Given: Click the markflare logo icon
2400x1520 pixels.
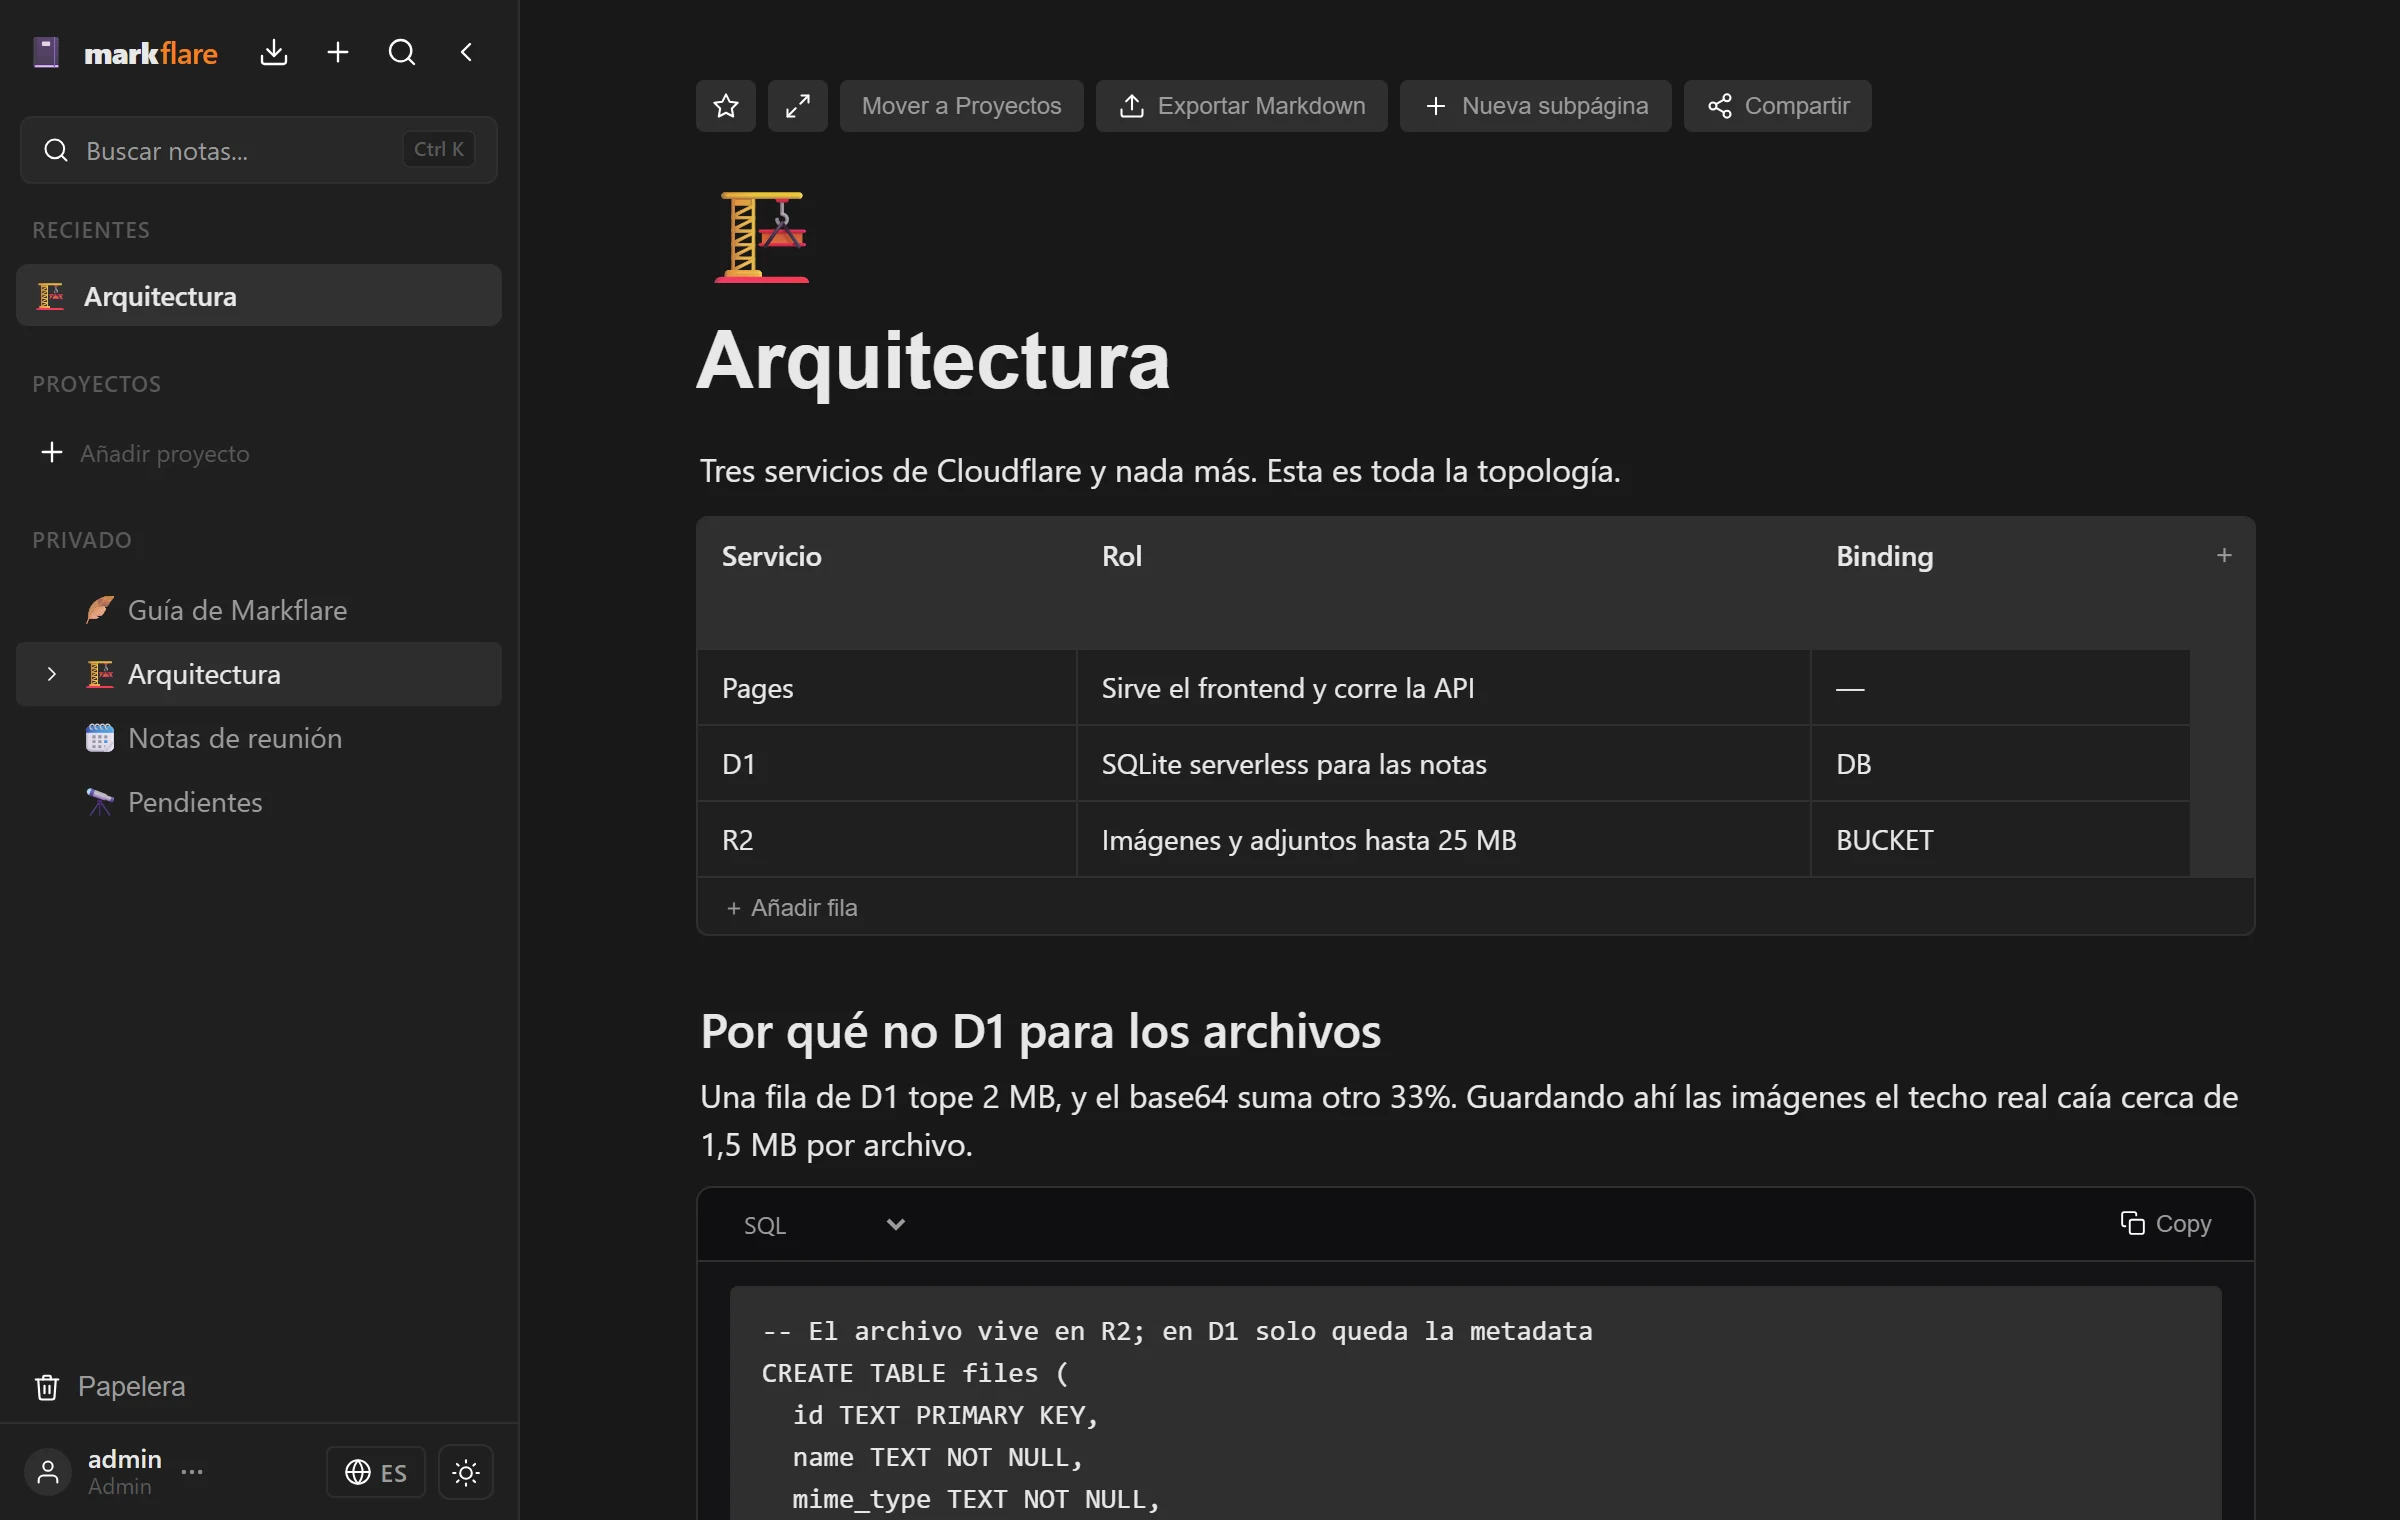Looking at the screenshot, I should coord(46,52).
